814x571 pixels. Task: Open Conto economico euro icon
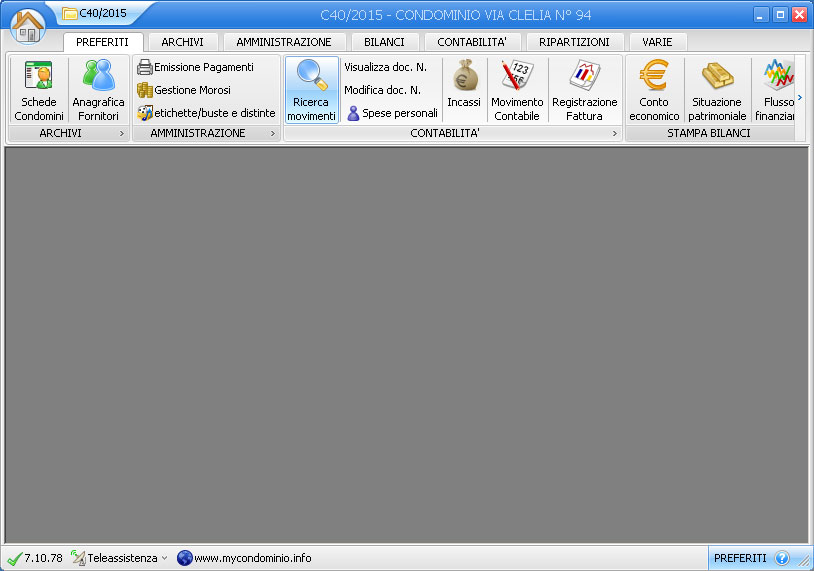point(654,90)
